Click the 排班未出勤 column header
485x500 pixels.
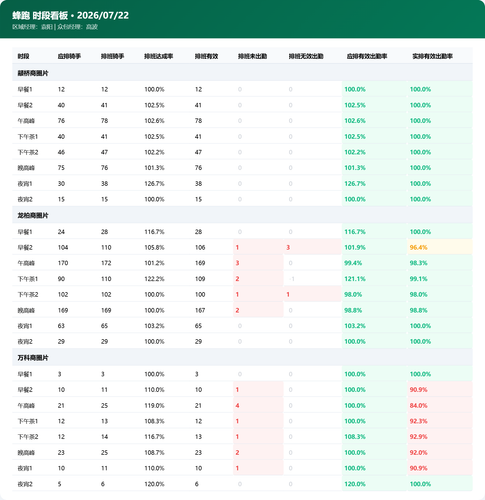pos(252,56)
